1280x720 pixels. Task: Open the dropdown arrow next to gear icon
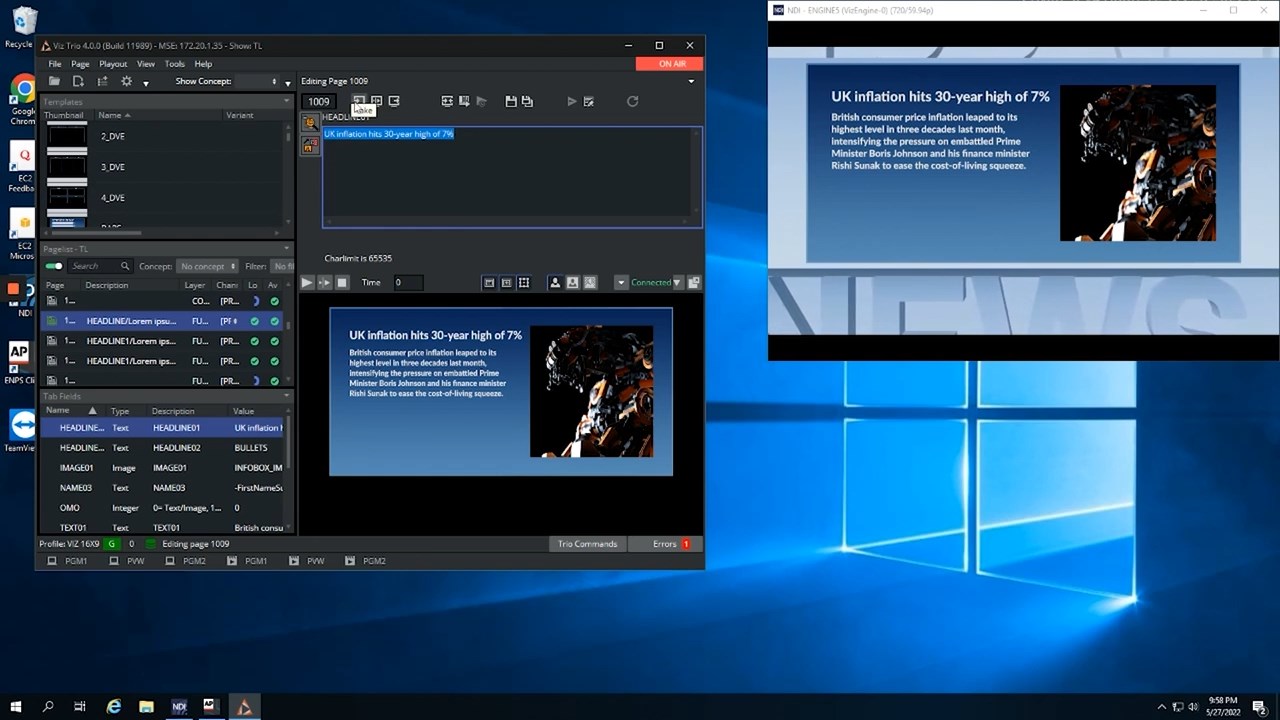click(x=146, y=83)
